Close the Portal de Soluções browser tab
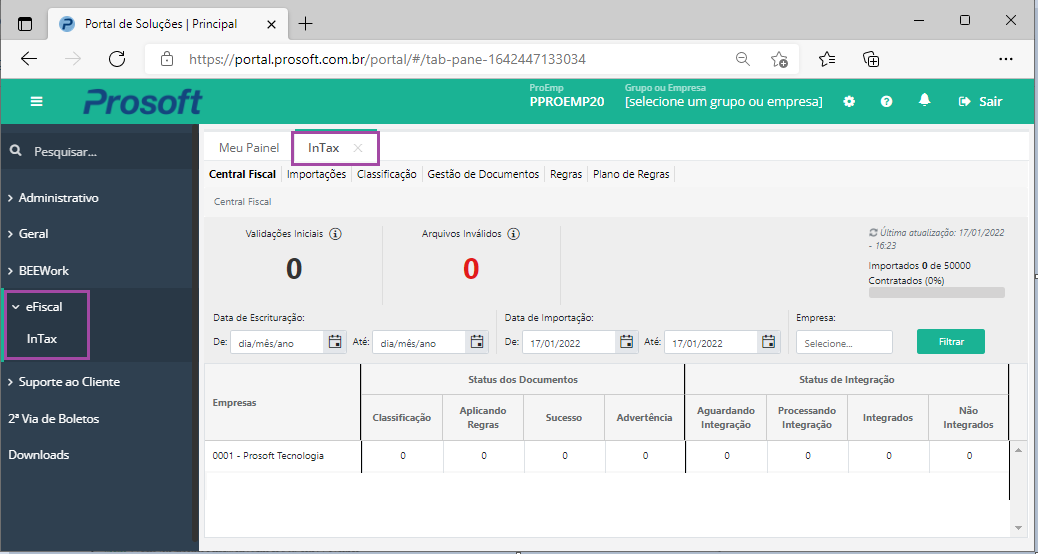 (x=271, y=24)
